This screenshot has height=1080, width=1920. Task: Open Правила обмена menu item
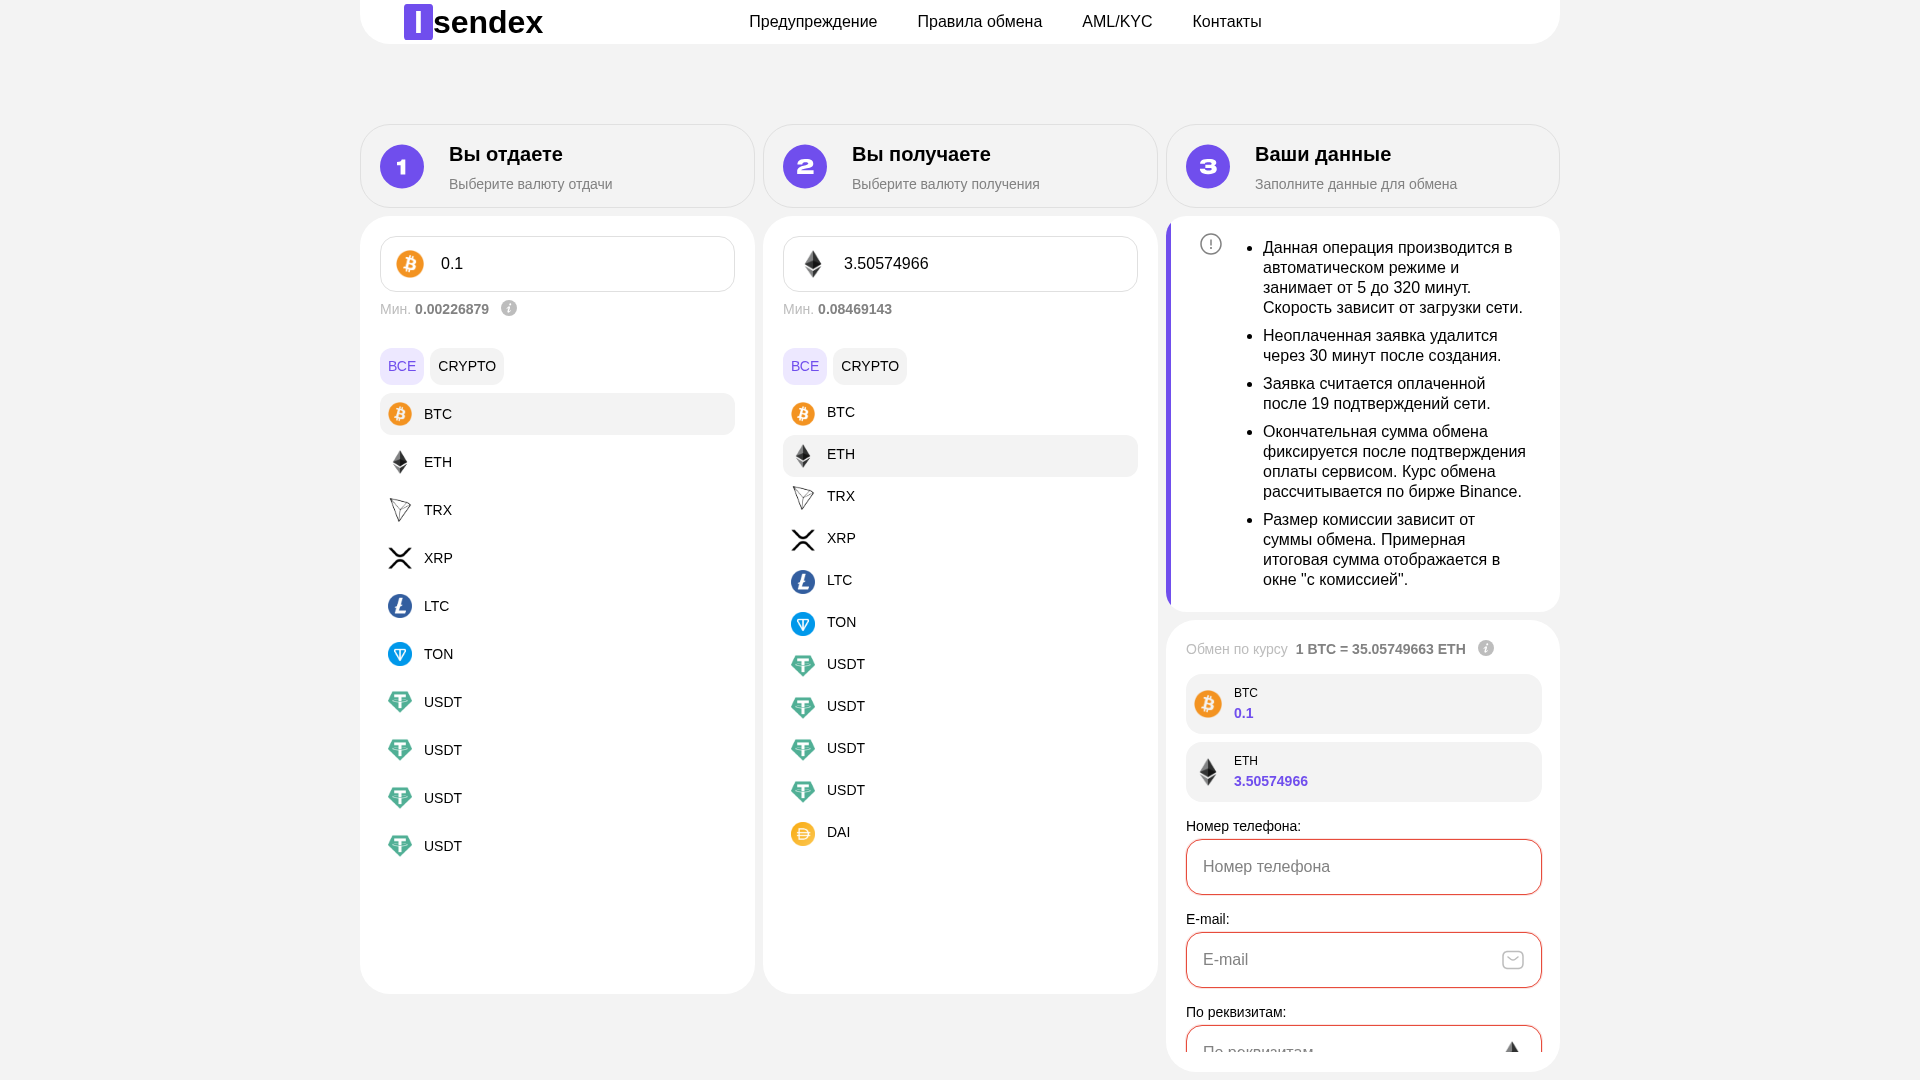click(979, 22)
